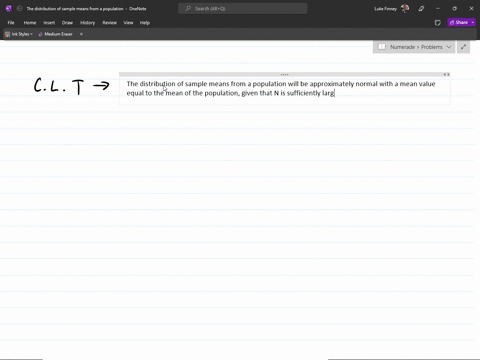Image resolution: width=480 pixels, height=360 pixels.
Task: Click the round back button beside the title
Action: (19, 9)
